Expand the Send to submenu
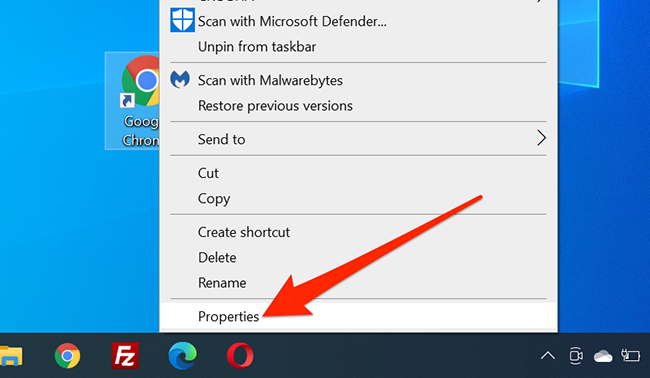This screenshot has width=650, height=378. 359,139
